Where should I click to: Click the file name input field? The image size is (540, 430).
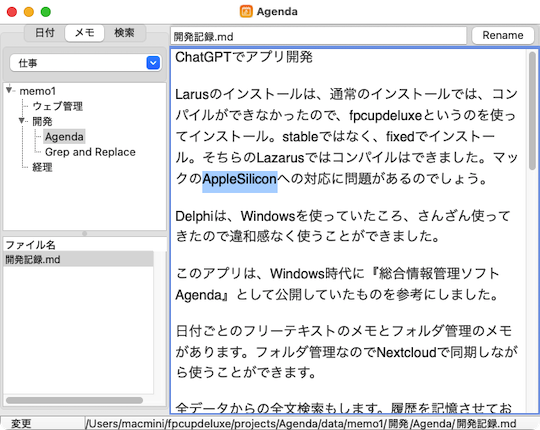click(318, 36)
